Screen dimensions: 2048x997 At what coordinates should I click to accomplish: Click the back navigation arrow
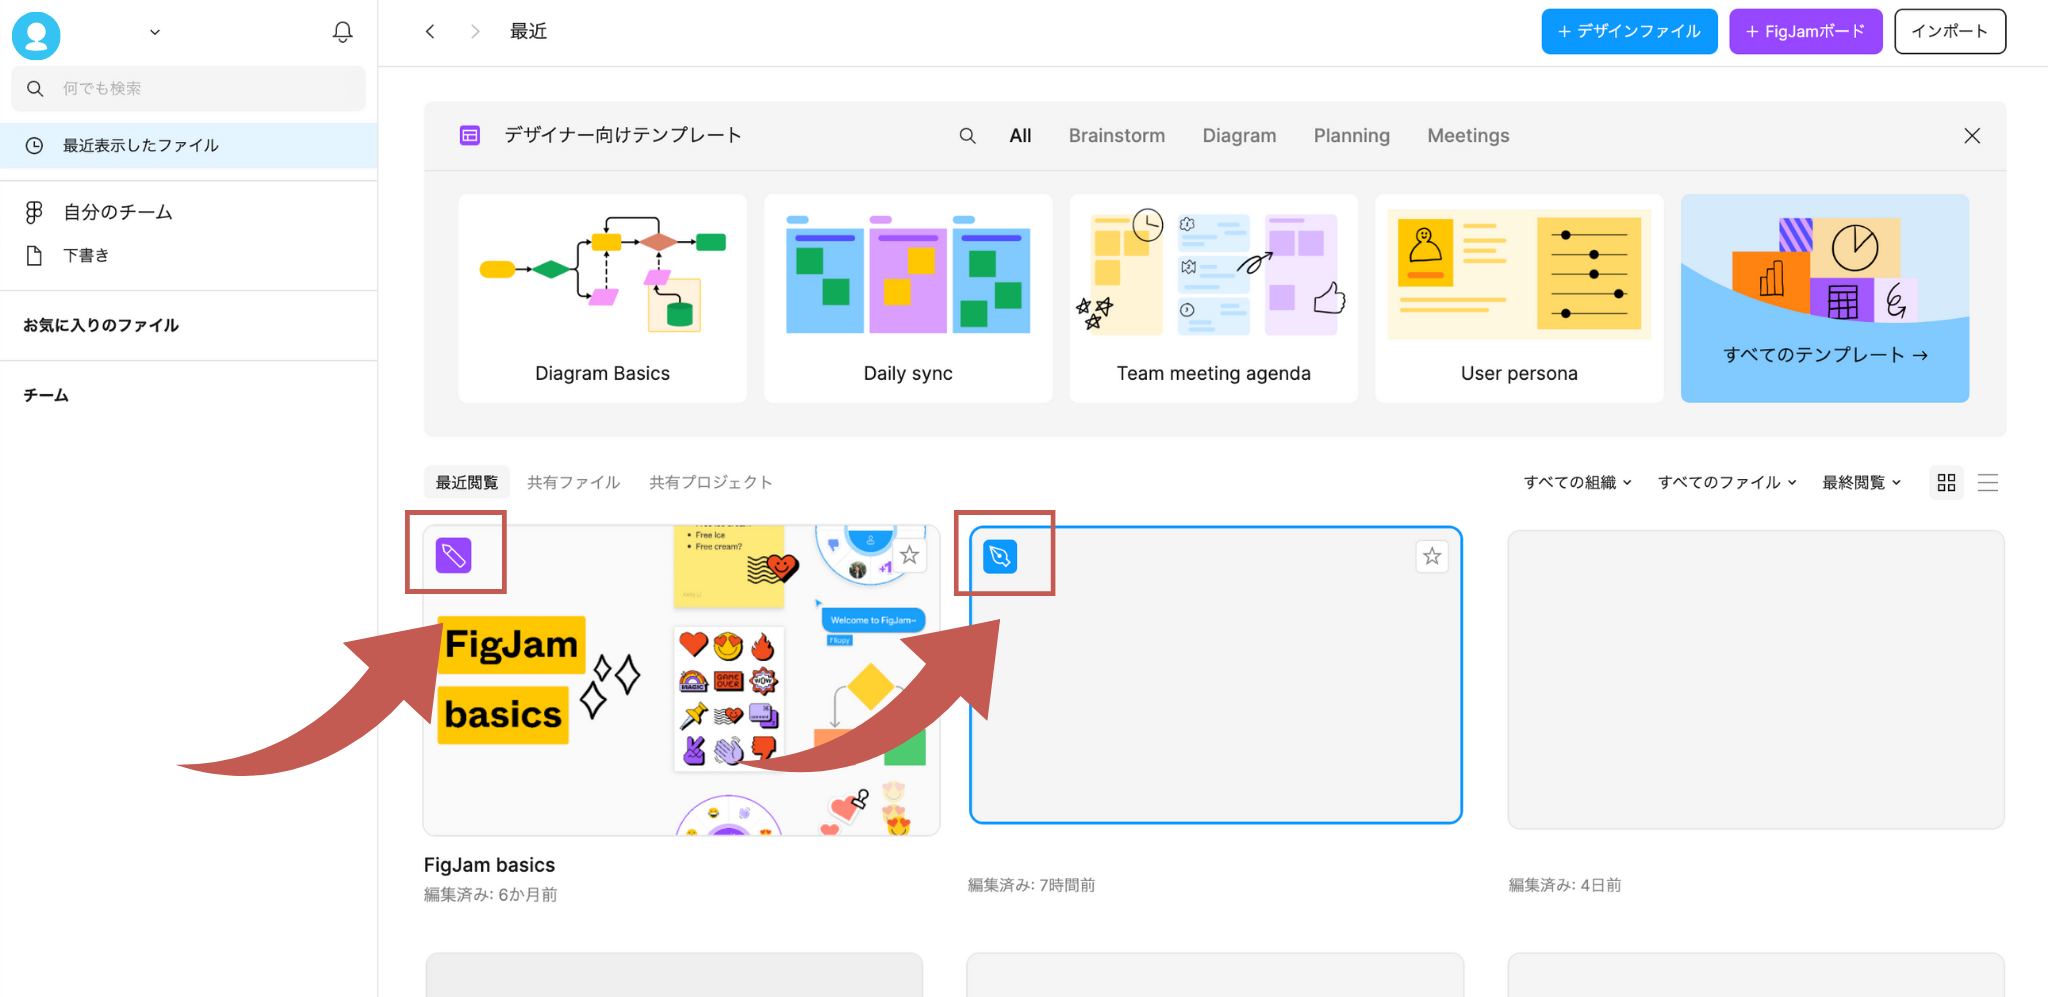click(x=430, y=31)
